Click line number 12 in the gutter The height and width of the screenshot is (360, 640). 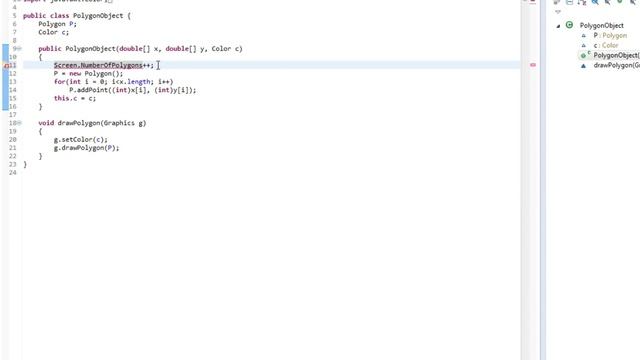tap(13, 73)
